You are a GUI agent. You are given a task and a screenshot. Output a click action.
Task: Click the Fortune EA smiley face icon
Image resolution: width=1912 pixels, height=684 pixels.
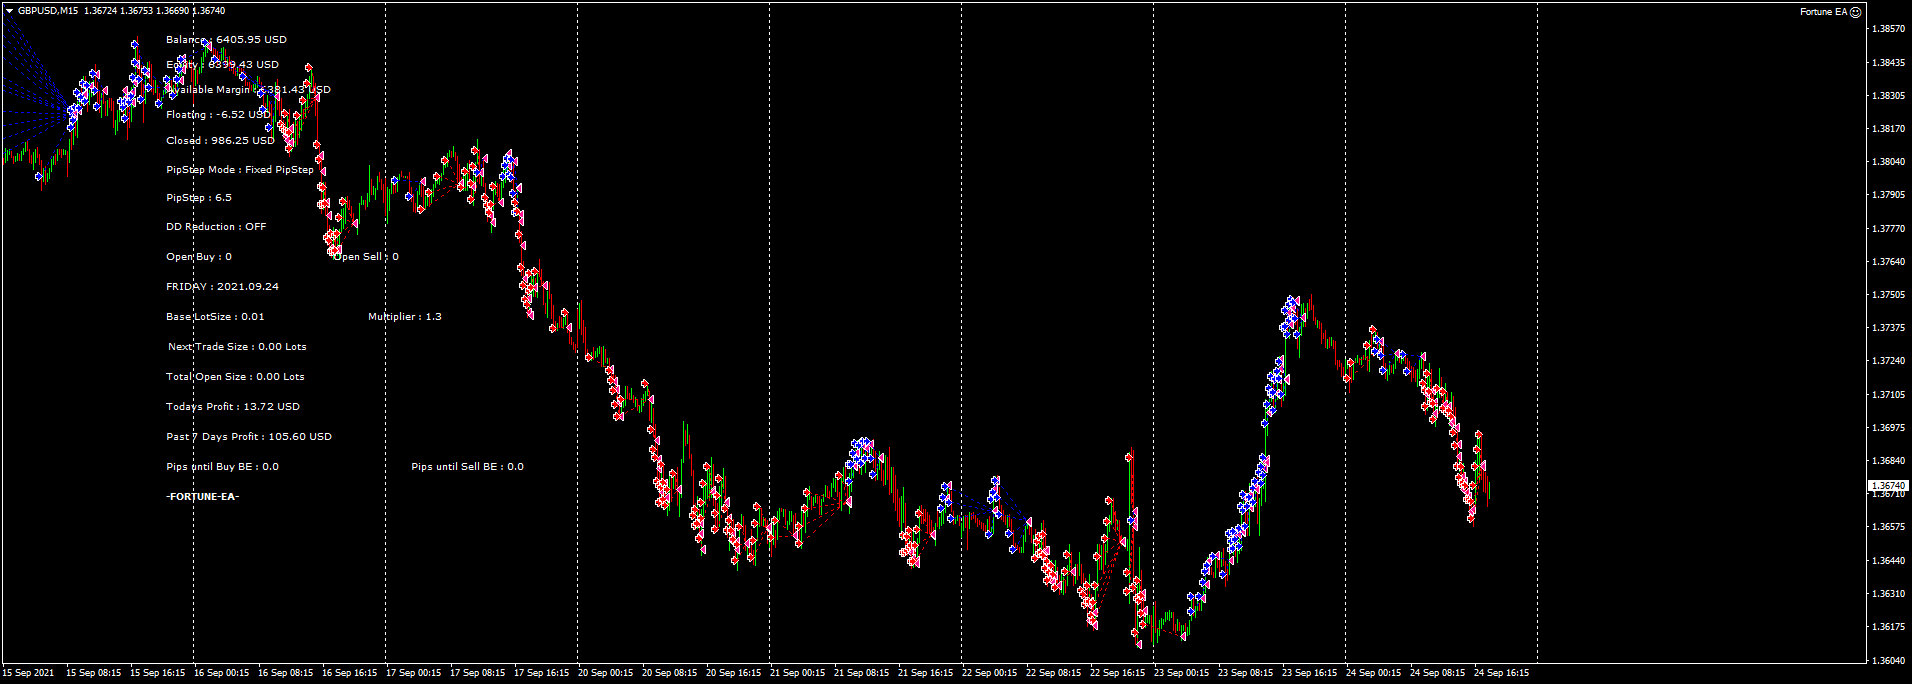(x=1856, y=12)
